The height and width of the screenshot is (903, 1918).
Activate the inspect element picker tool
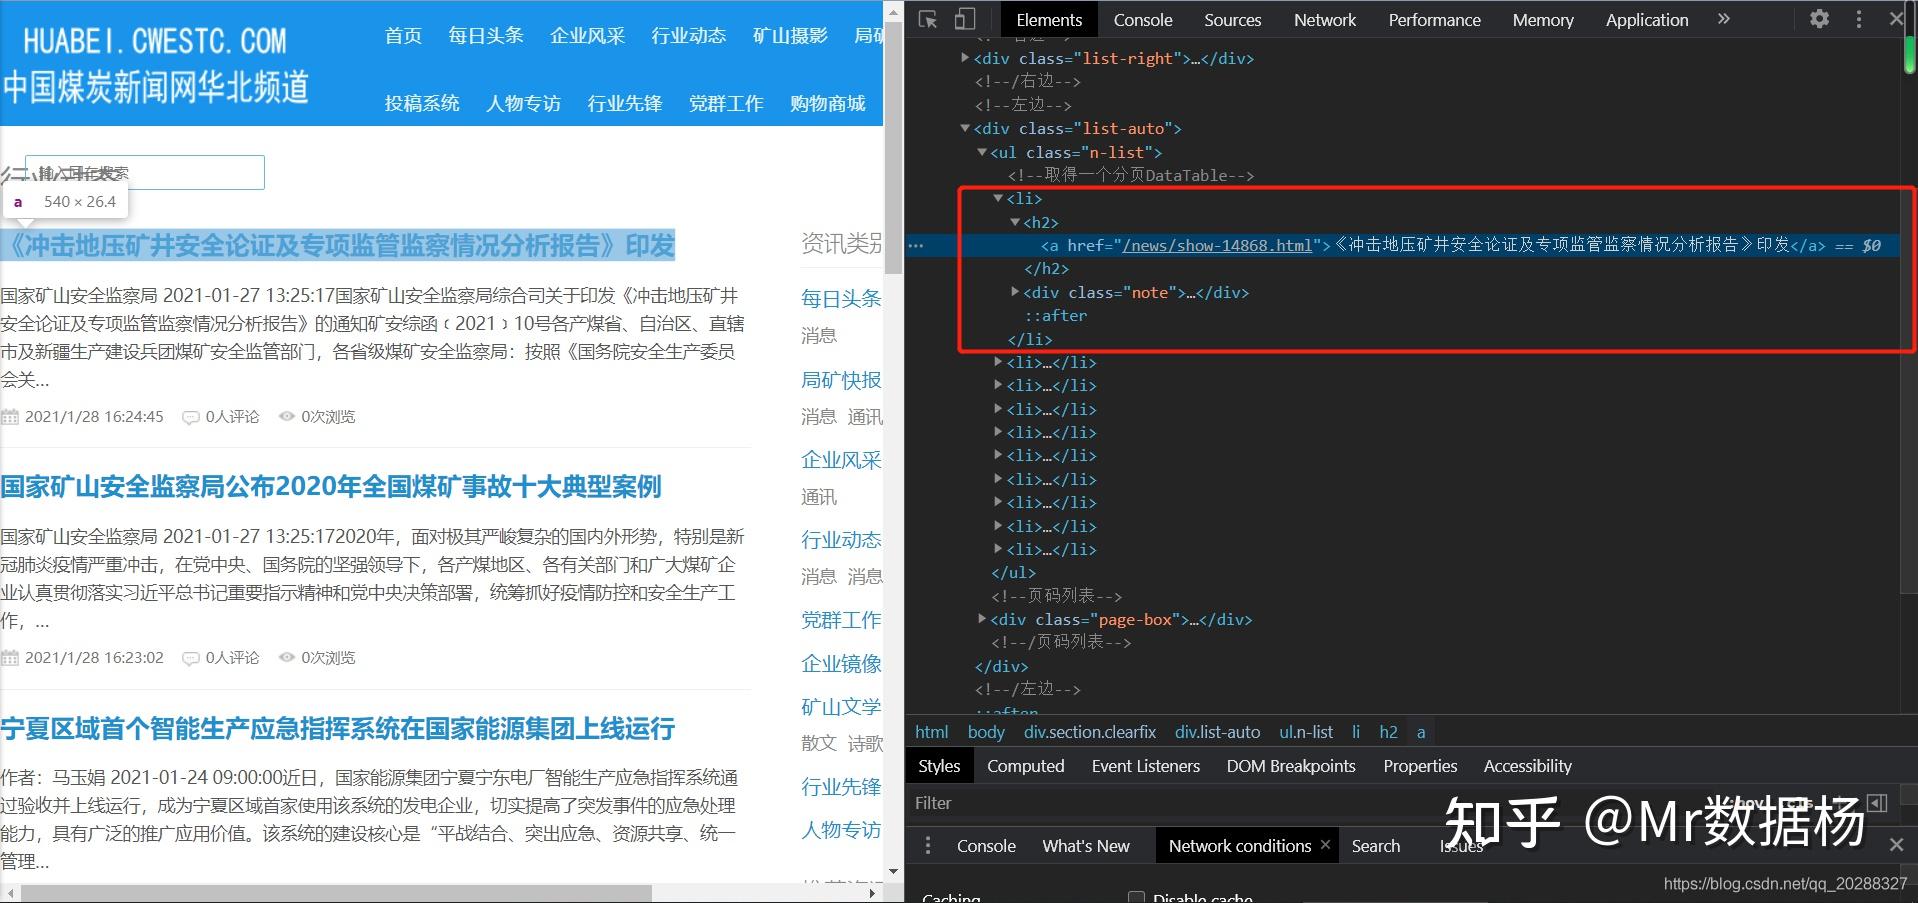(x=928, y=19)
